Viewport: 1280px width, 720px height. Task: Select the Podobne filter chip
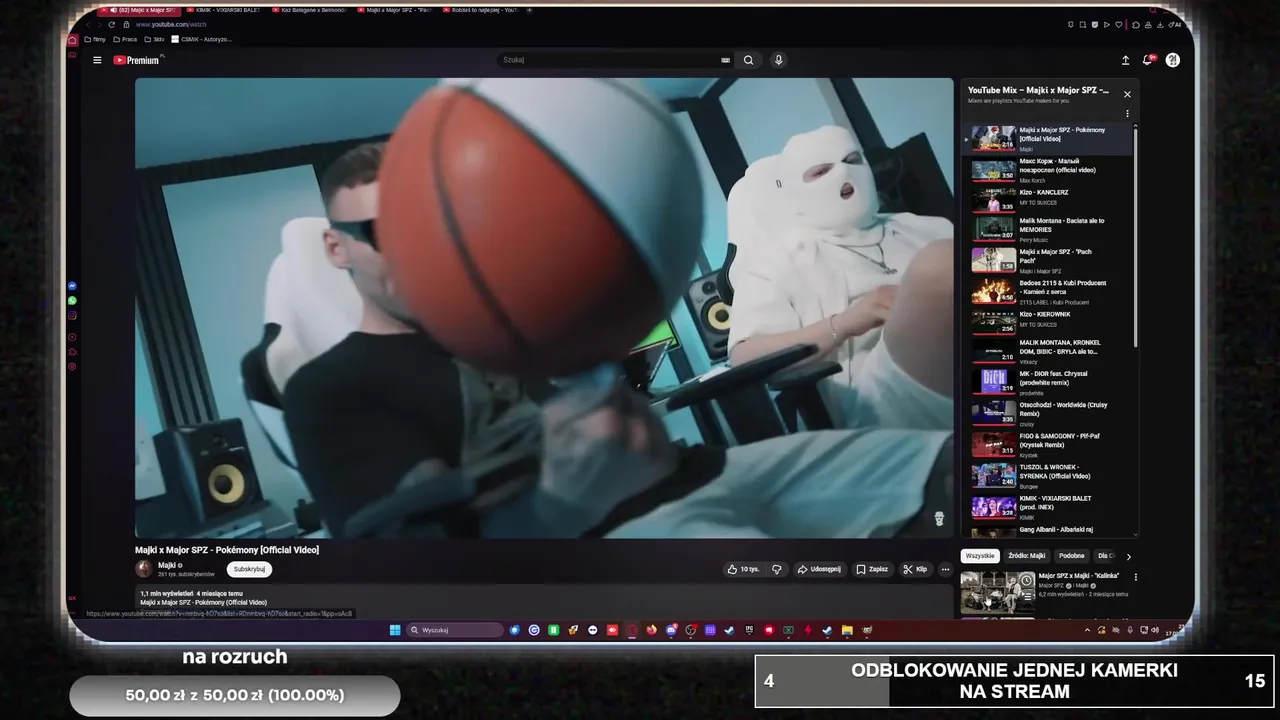click(1072, 556)
